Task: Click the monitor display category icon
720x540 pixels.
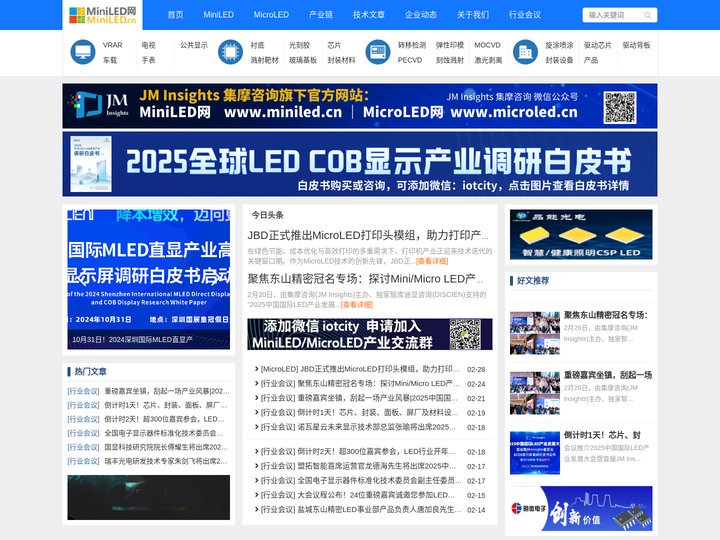Action: coord(83,52)
